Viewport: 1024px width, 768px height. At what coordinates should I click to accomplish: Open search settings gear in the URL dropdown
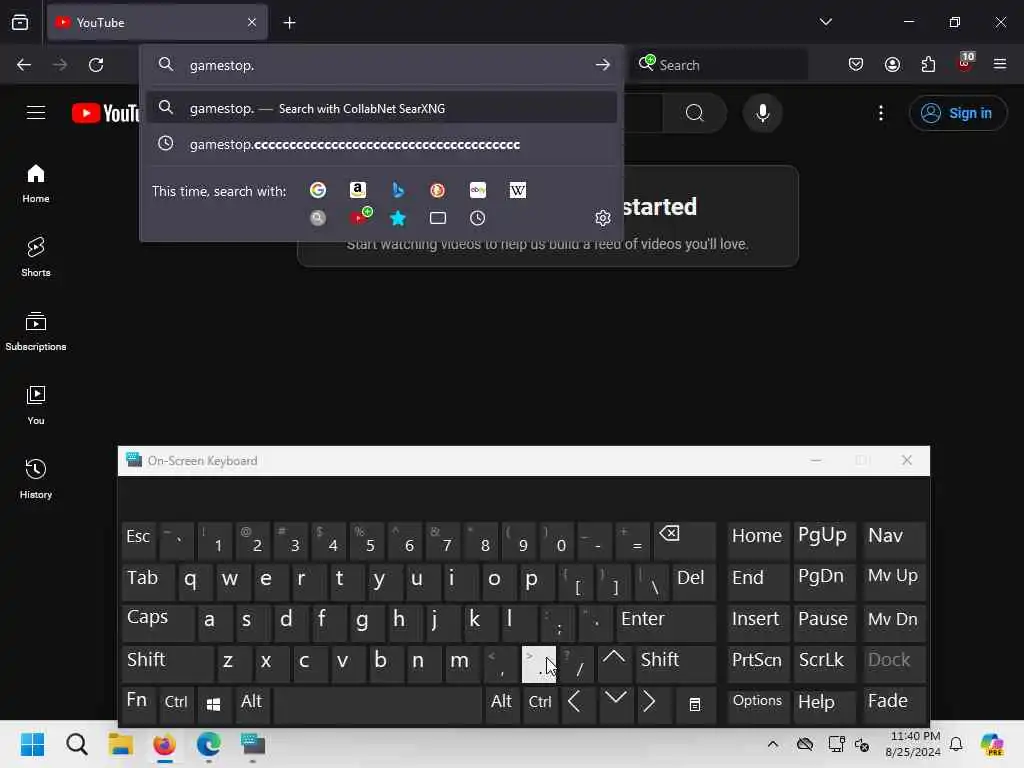click(603, 218)
